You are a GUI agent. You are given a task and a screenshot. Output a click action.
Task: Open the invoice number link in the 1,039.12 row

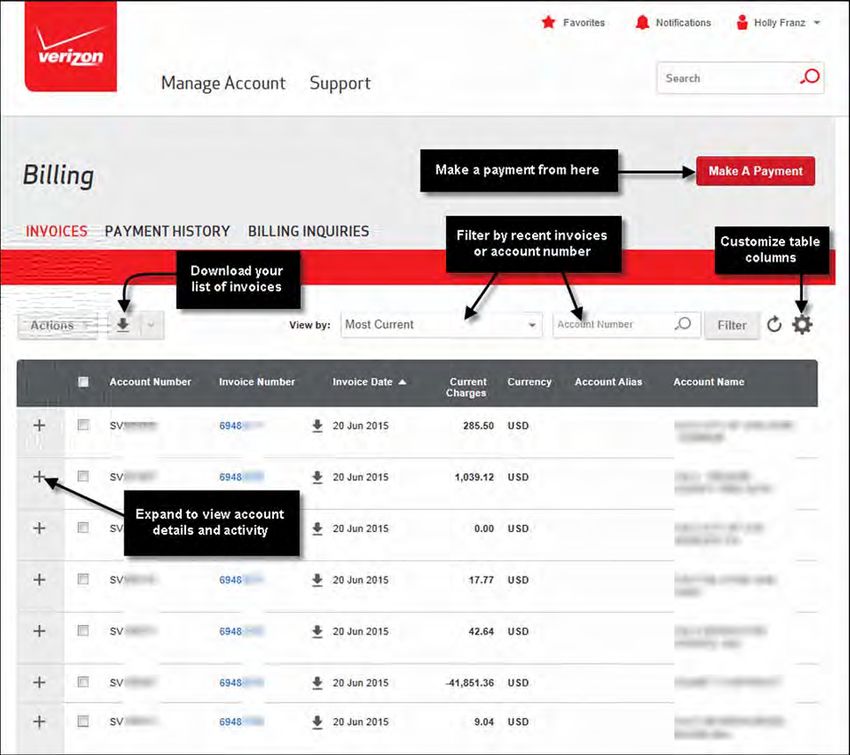click(241, 477)
